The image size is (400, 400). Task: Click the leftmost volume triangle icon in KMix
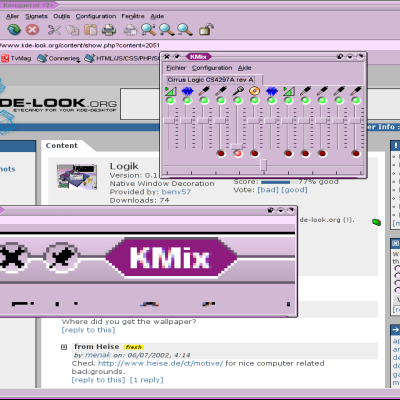coord(170,91)
